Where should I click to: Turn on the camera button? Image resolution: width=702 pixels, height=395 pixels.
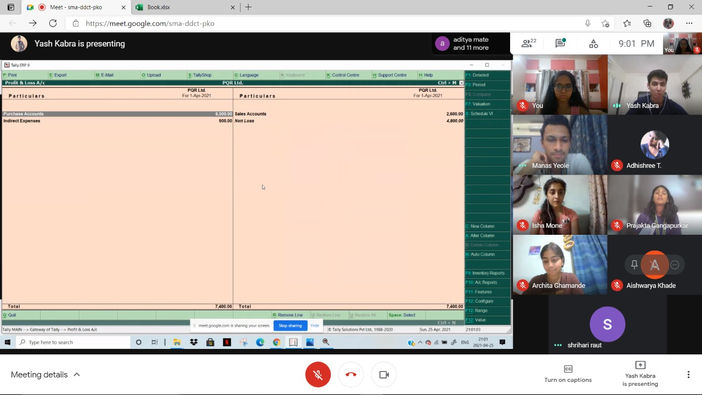pos(384,374)
